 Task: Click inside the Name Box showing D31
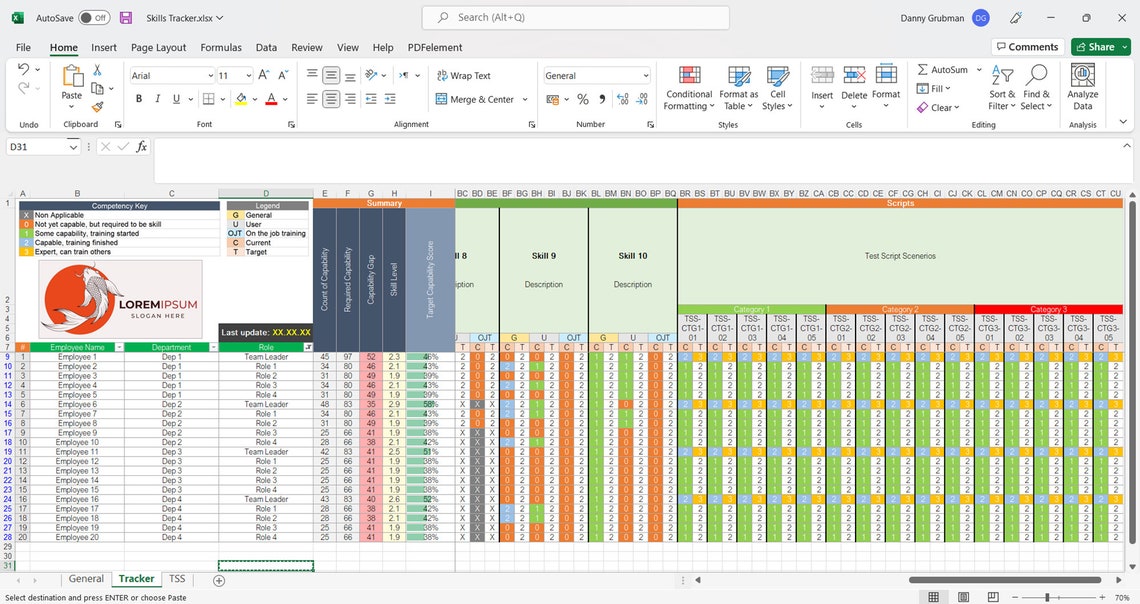tap(38, 146)
